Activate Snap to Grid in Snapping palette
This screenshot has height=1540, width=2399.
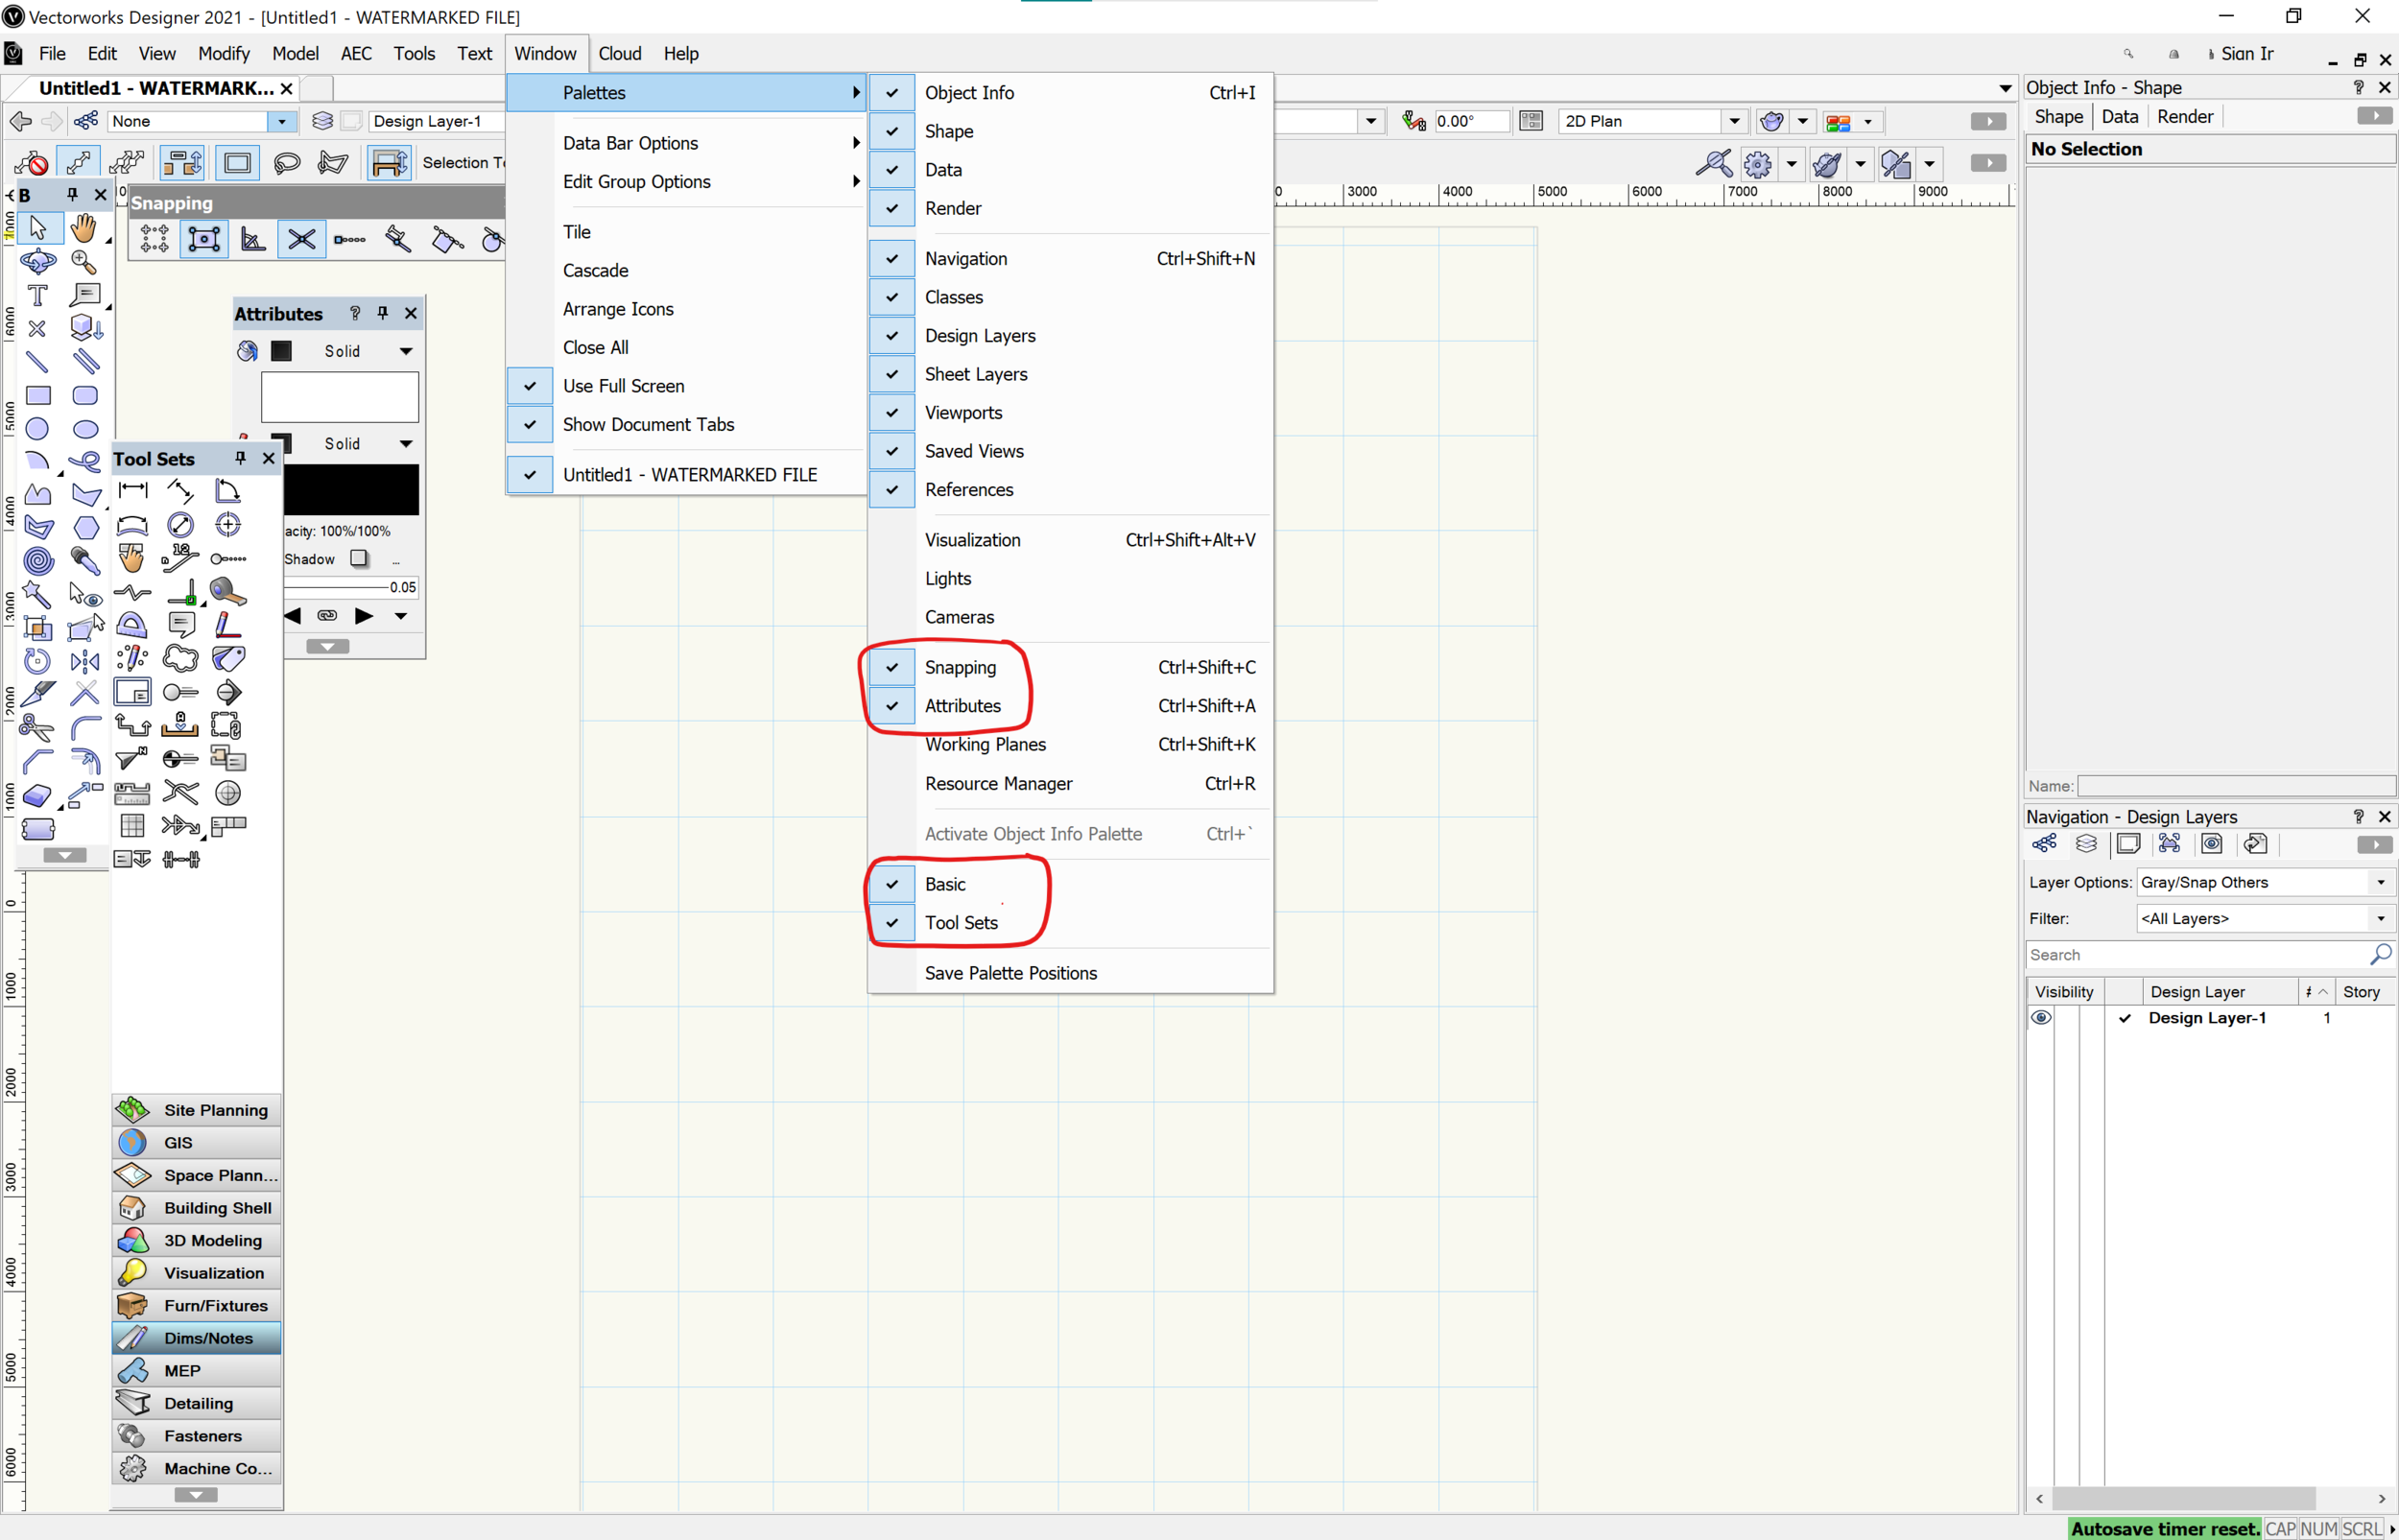[x=155, y=239]
